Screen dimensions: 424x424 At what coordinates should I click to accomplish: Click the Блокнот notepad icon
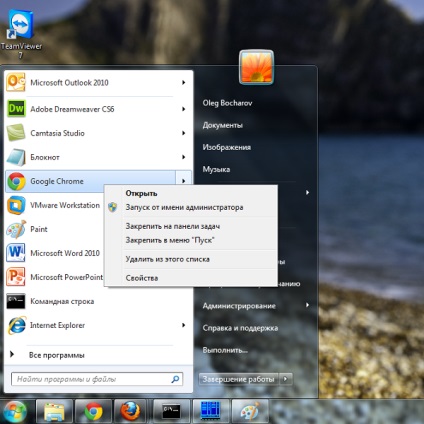pos(16,157)
